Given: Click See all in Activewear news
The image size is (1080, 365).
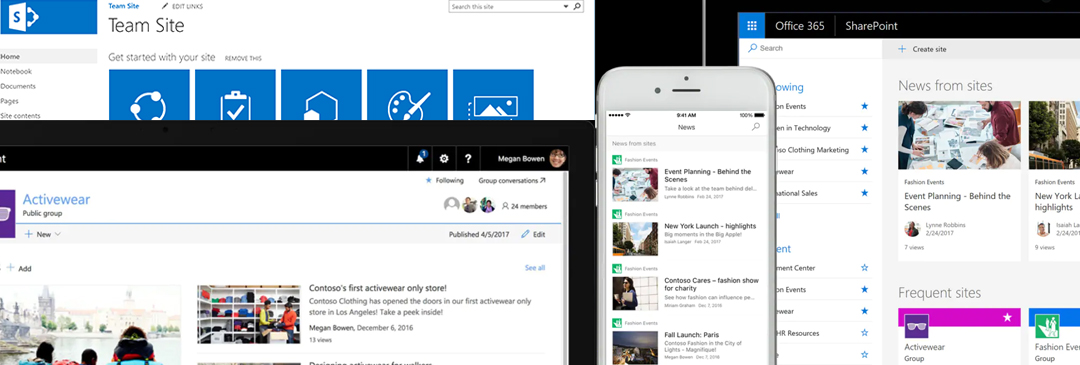Looking at the screenshot, I should coord(534,268).
